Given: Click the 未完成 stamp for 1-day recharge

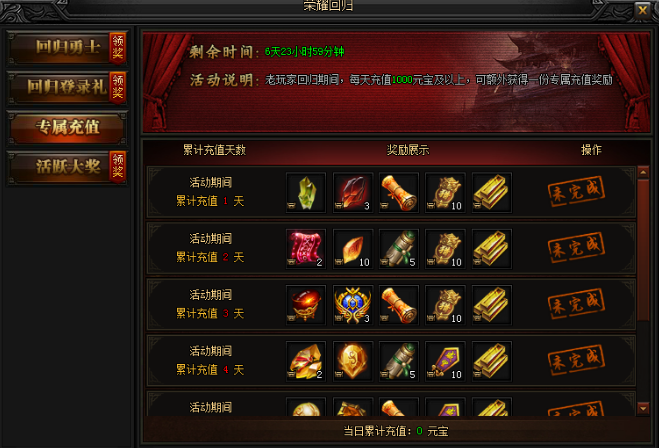Looking at the screenshot, I should pyautogui.click(x=576, y=192).
